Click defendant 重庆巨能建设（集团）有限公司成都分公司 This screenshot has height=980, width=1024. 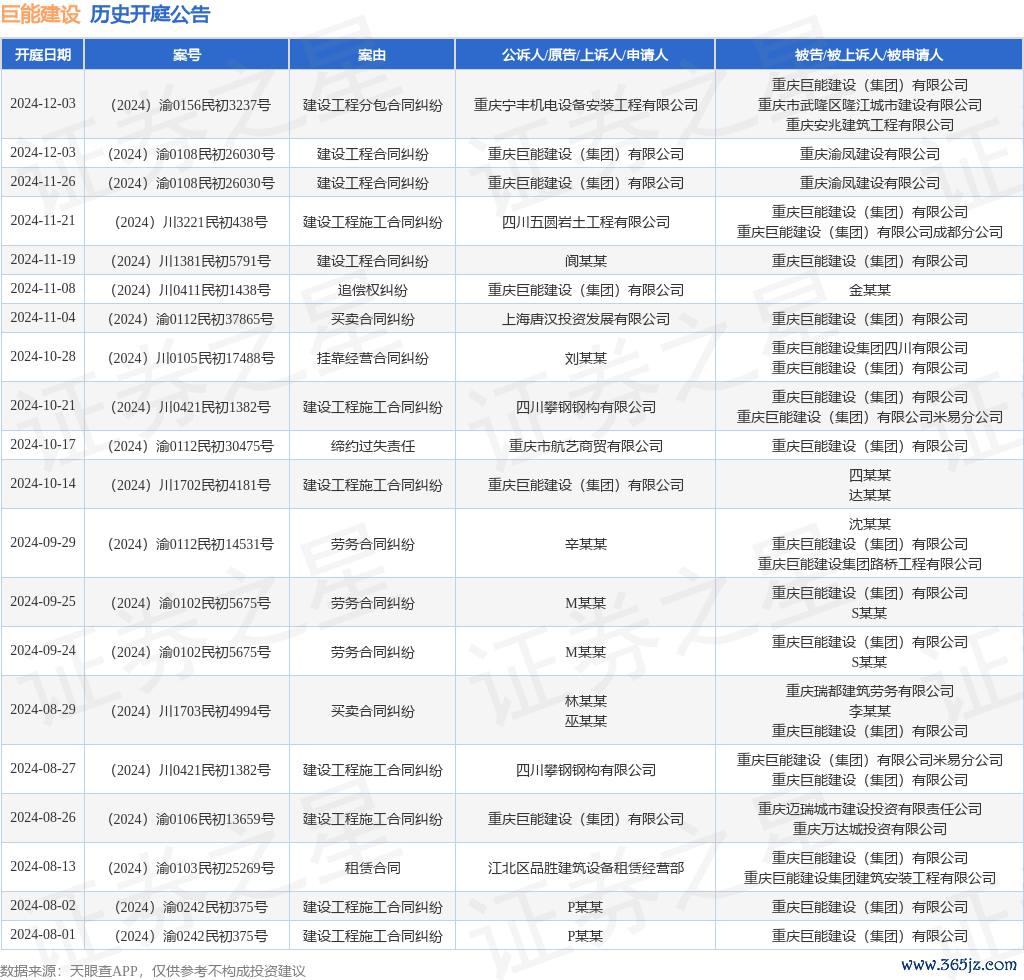(870, 232)
